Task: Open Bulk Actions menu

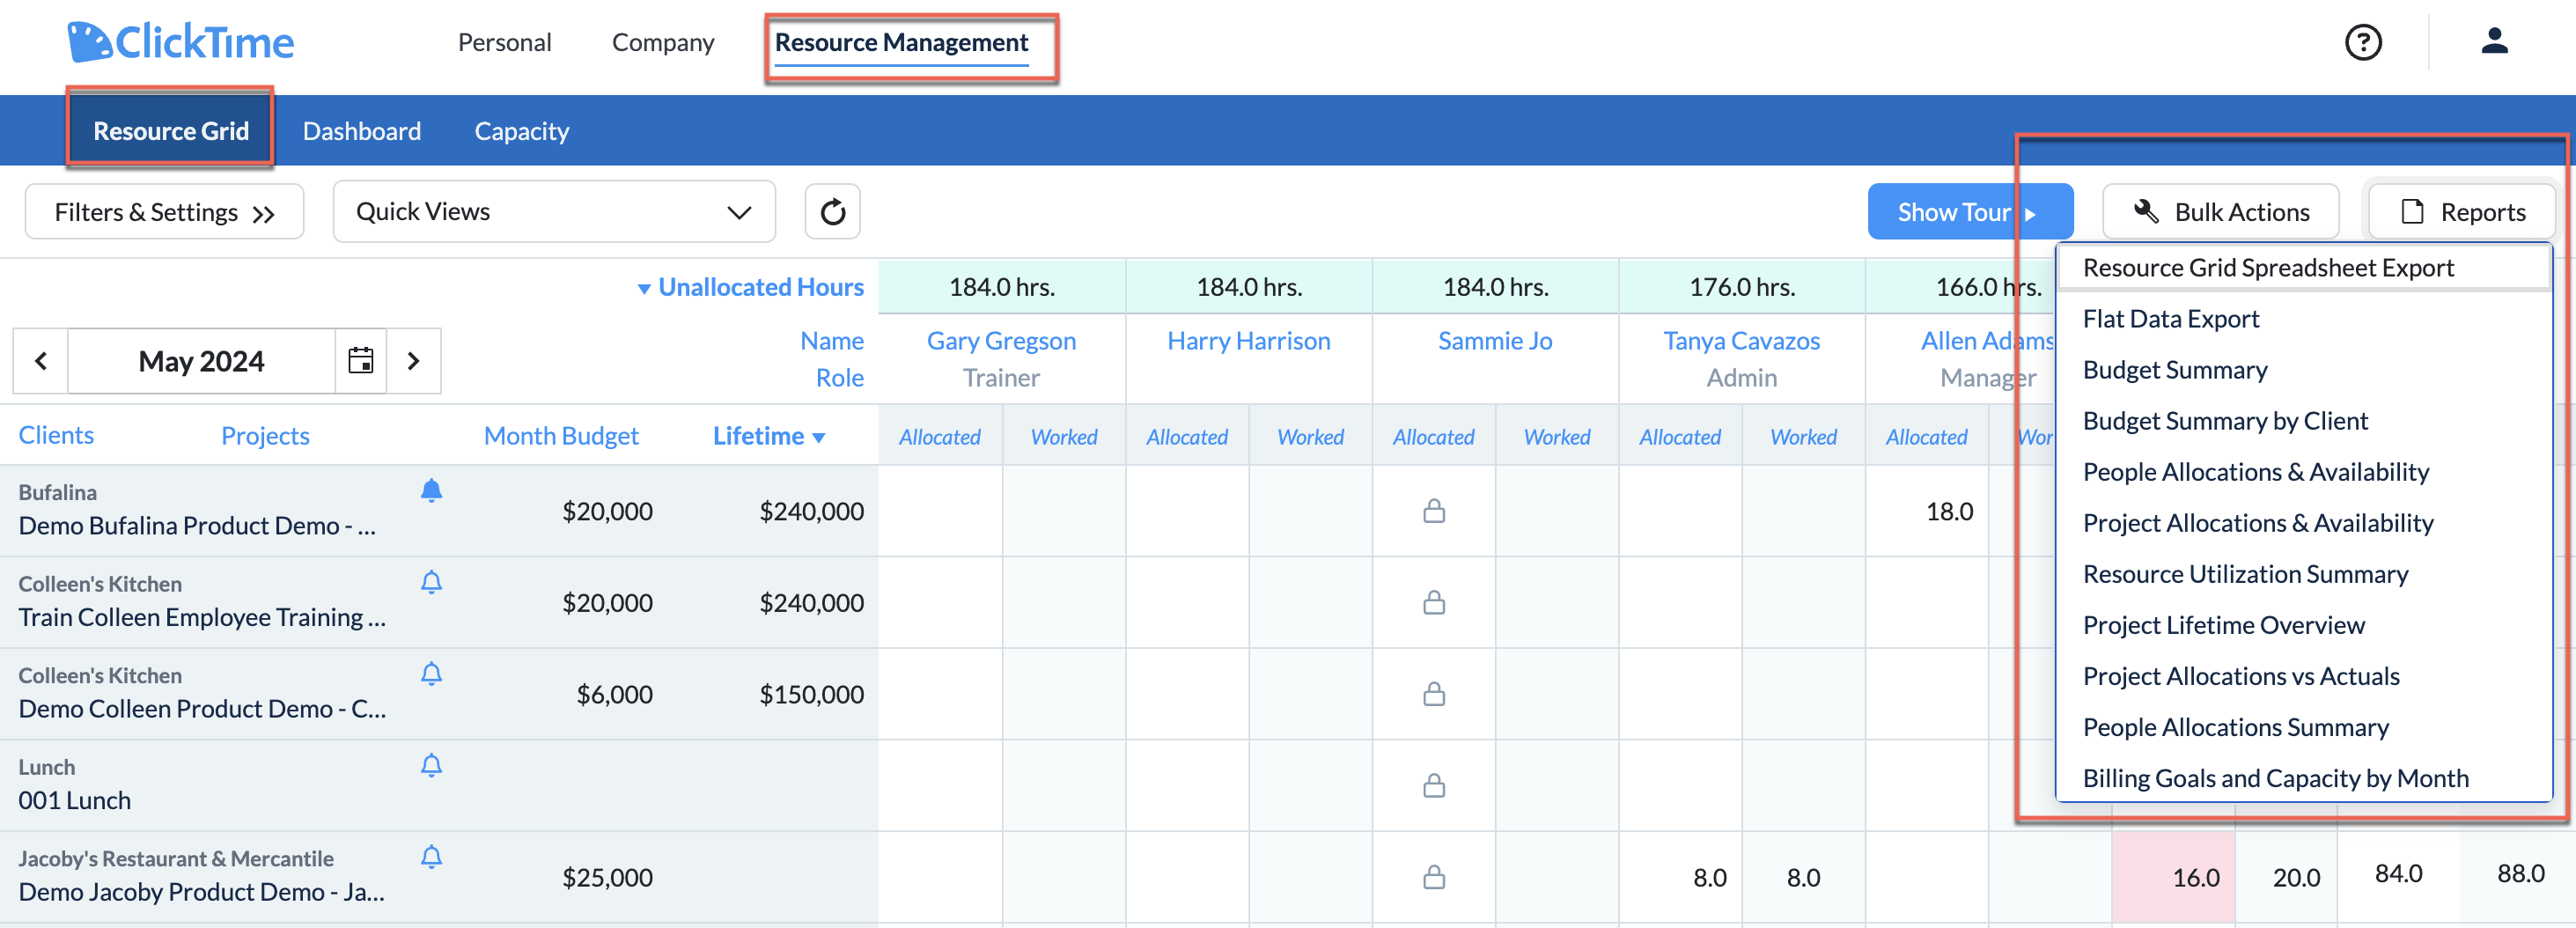Action: [x=2220, y=212]
